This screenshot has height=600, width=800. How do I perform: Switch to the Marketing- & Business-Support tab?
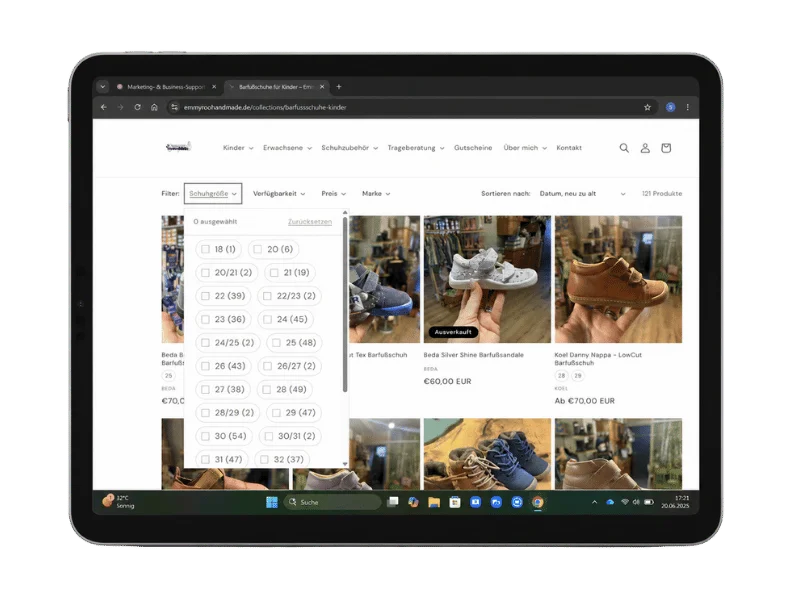click(x=167, y=87)
